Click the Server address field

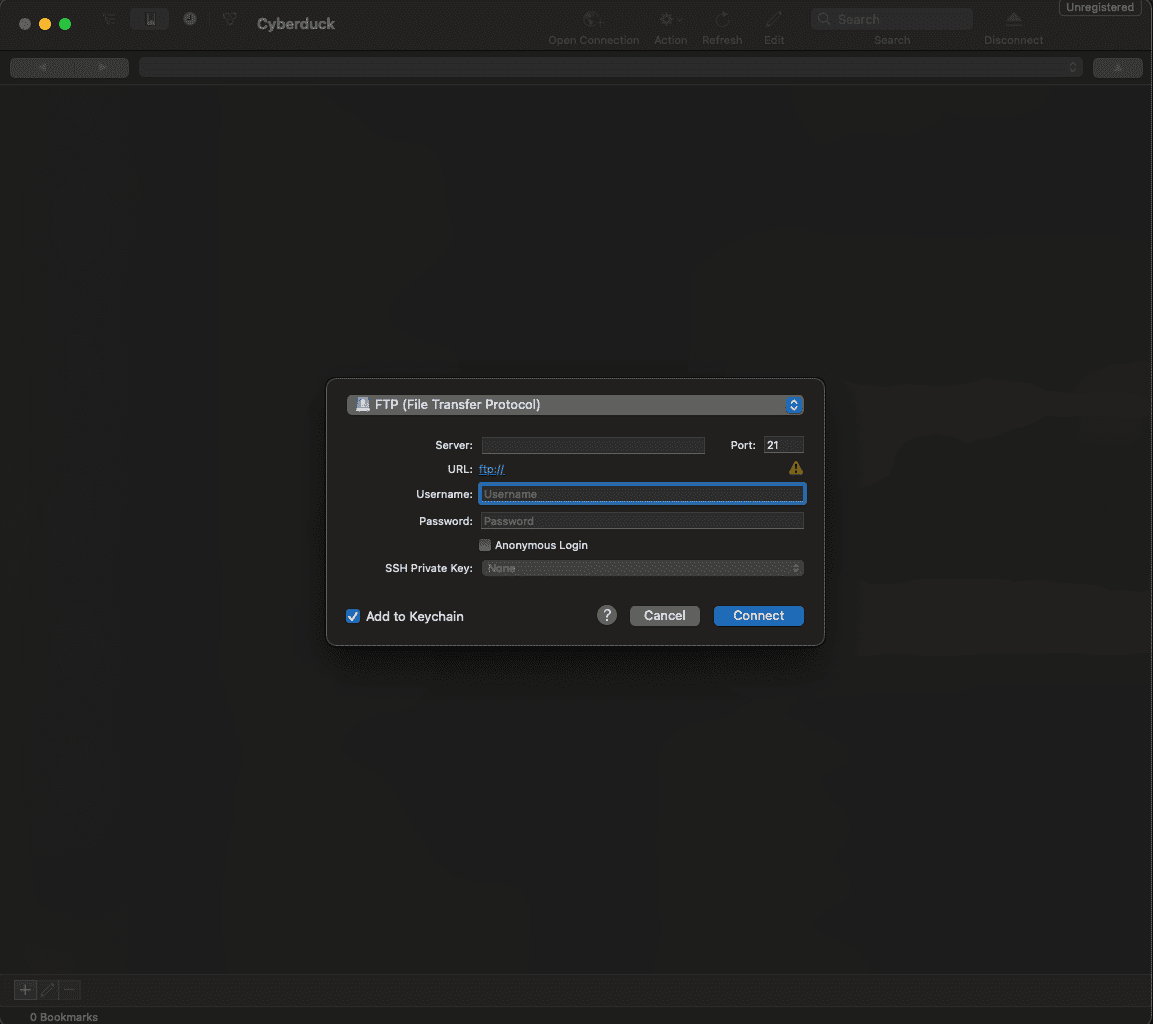click(x=593, y=445)
